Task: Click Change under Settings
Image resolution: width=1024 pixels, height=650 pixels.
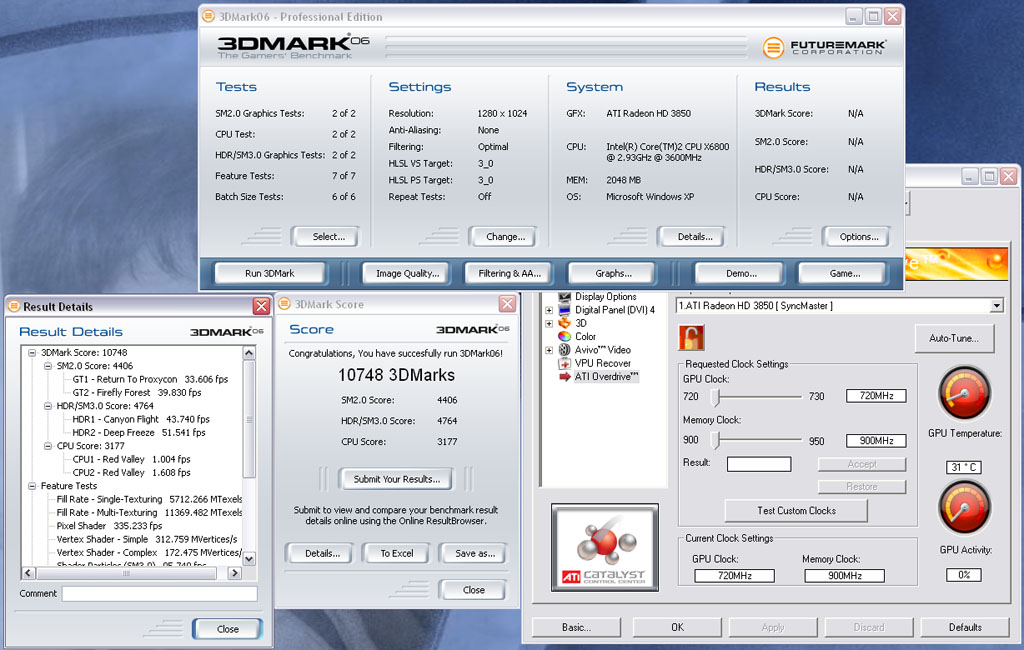Action: 505,236
